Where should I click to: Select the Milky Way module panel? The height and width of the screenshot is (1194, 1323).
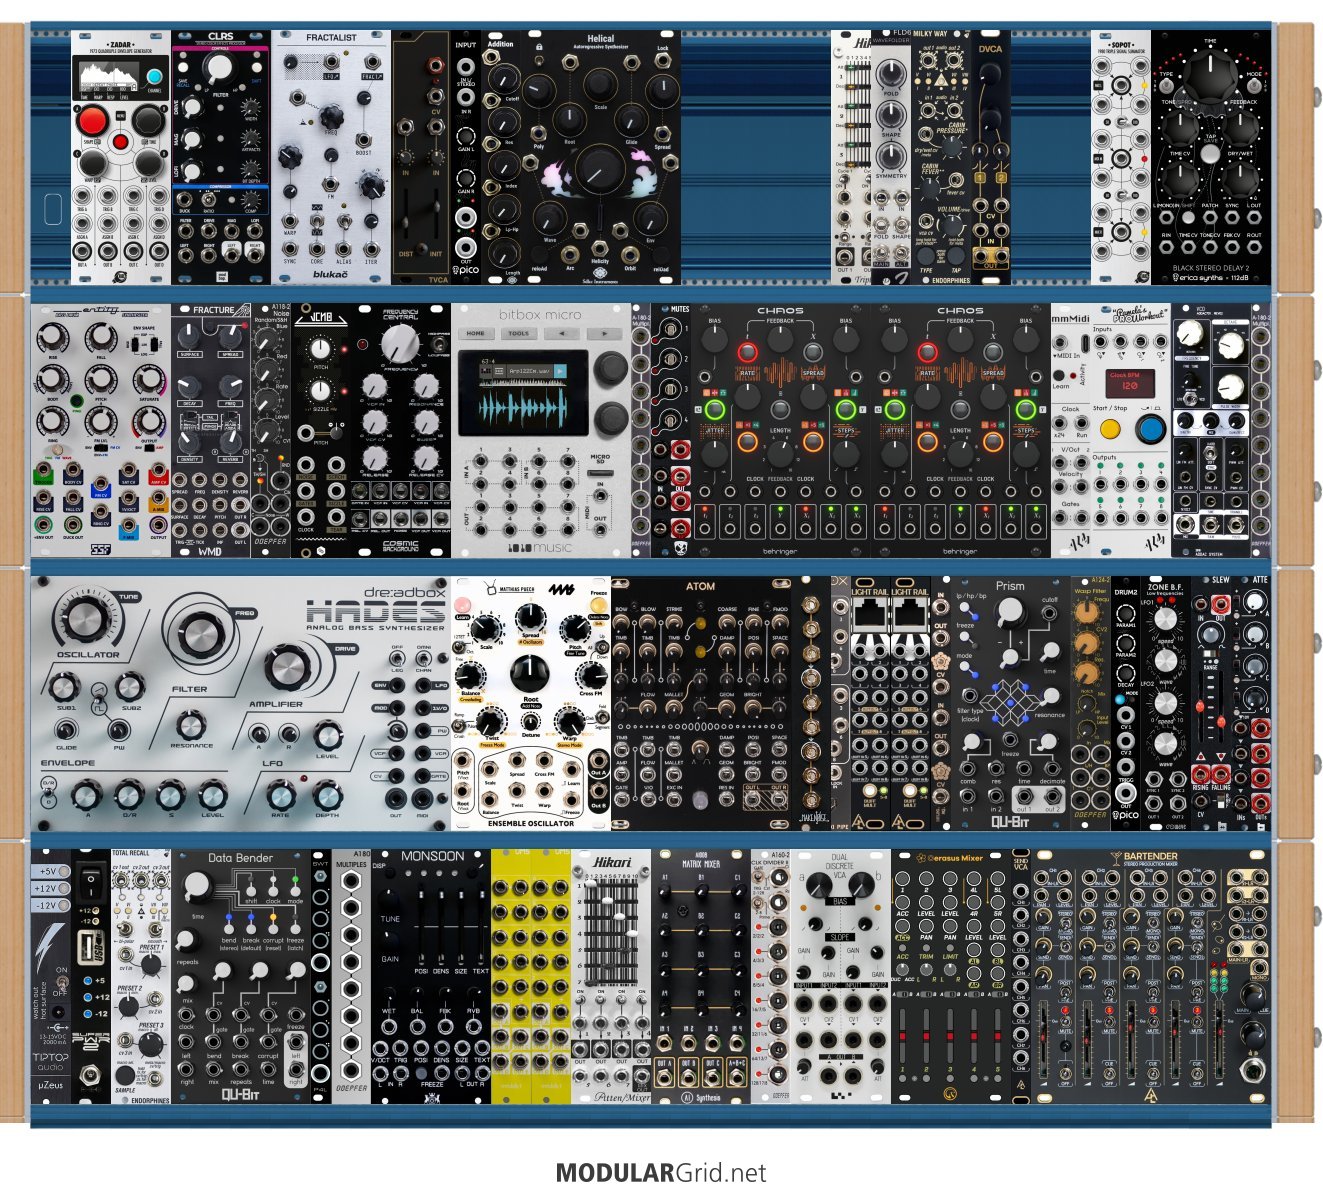(x=940, y=157)
